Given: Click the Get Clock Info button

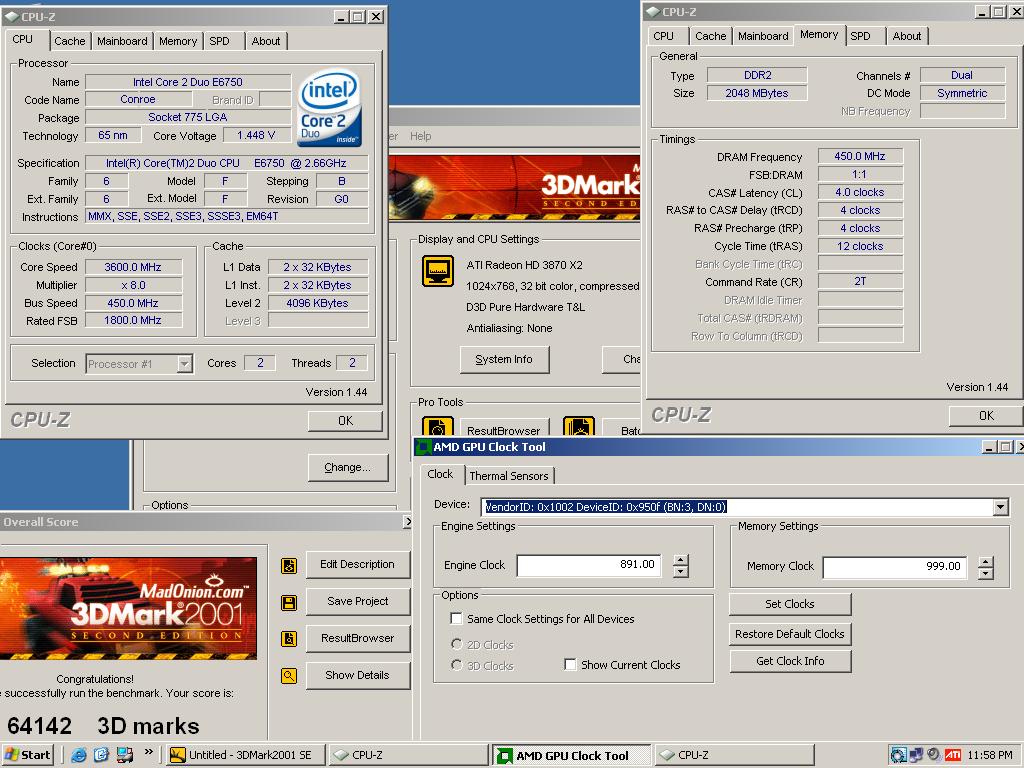Looking at the screenshot, I should click(x=790, y=661).
